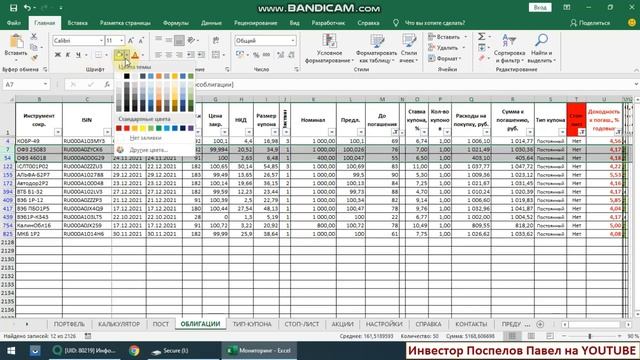Click the Fill Color bucket icon
The width and height of the screenshot is (640, 360).
119,55
